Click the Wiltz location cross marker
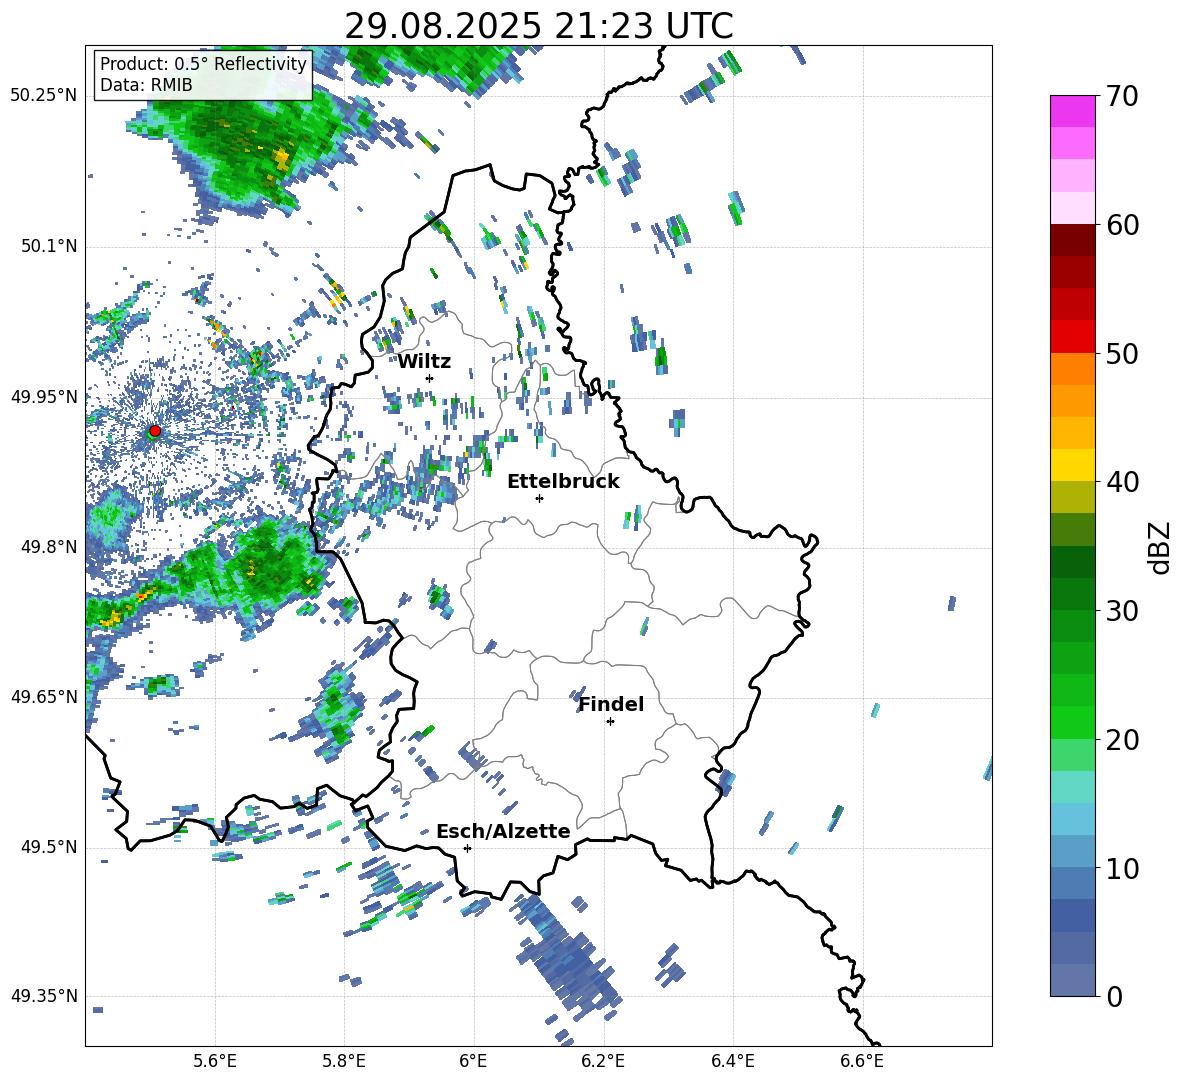Image resolution: width=1184 pixels, height=1081 pixels. pos(430,378)
